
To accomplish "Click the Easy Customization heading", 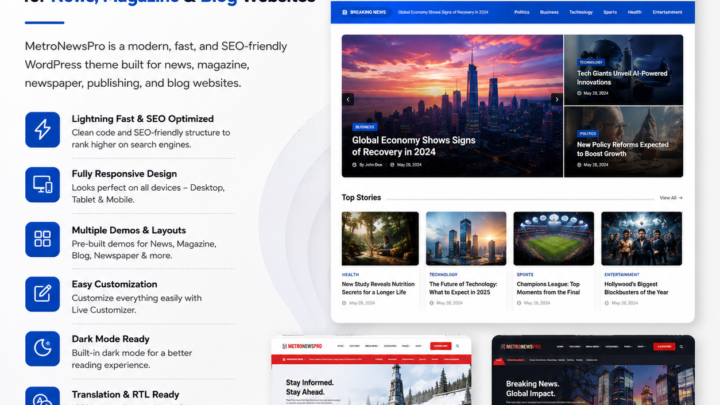I will point(114,284).
